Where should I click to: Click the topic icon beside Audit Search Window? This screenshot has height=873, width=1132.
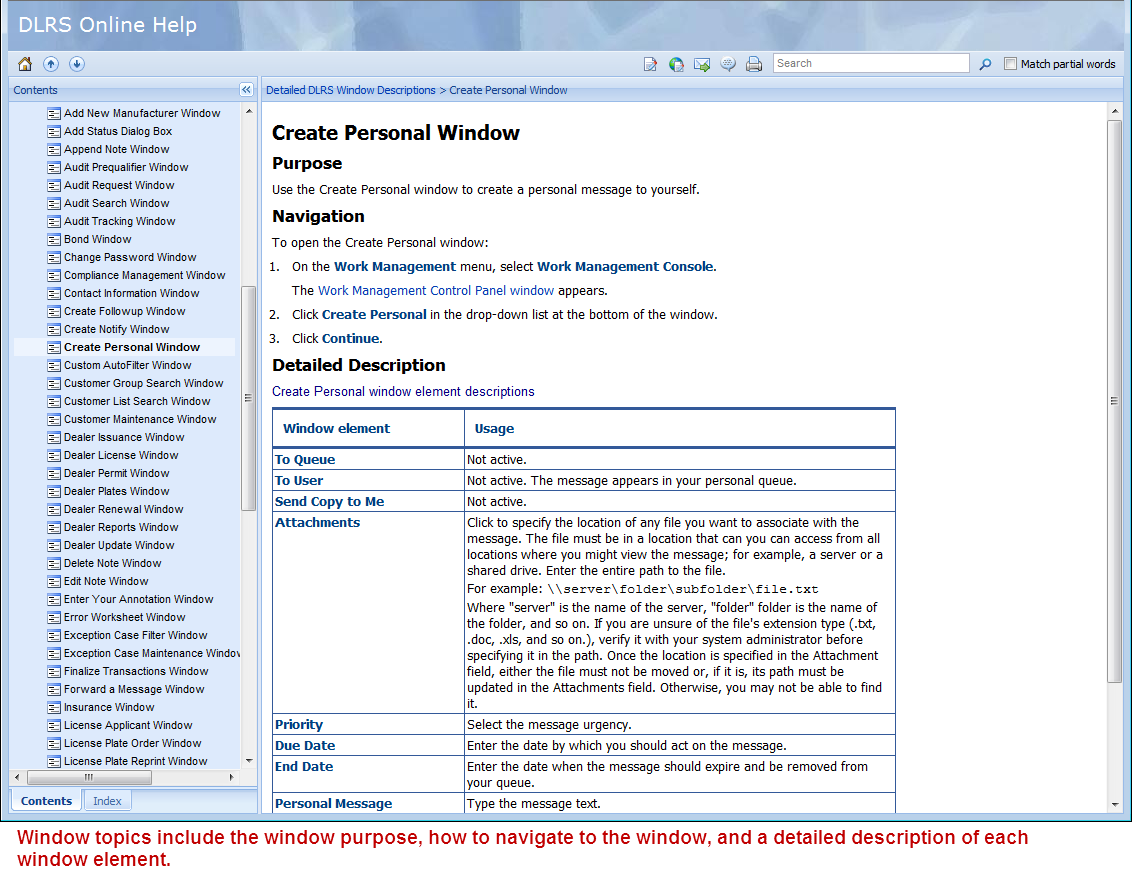pyautogui.click(x=53, y=204)
